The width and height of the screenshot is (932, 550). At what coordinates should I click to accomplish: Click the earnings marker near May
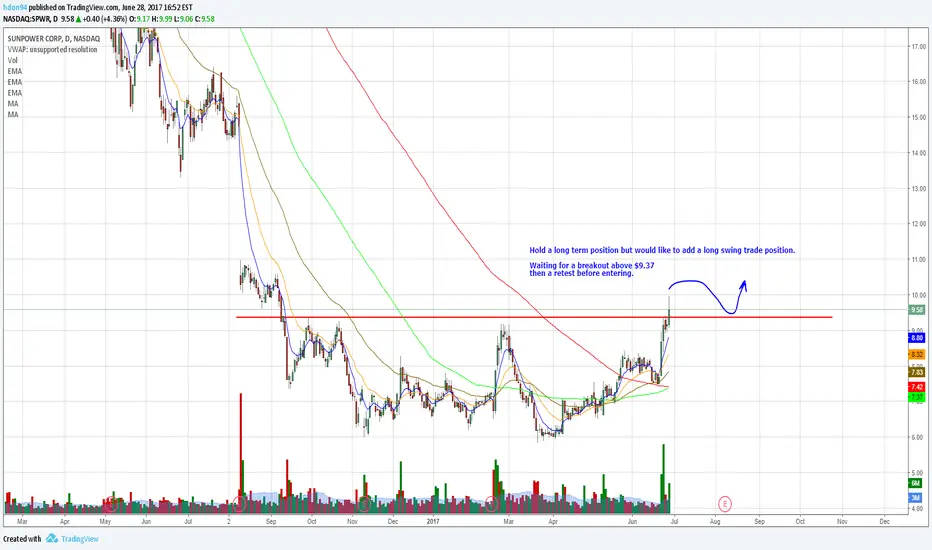point(111,504)
